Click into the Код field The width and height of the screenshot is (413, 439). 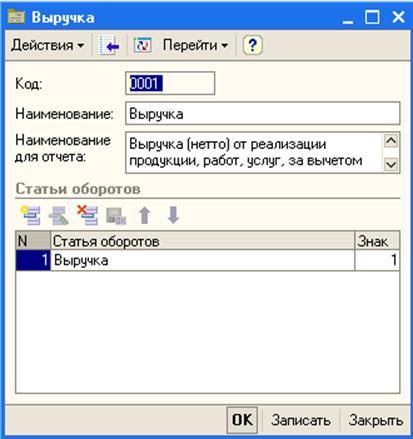pos(170,83)
